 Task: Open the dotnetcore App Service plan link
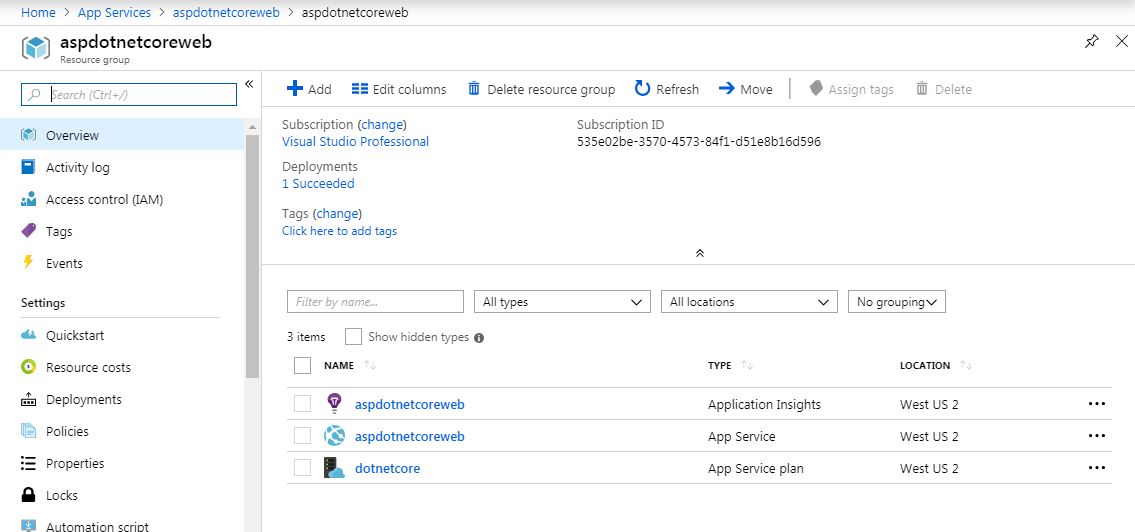tap(387, 468)
